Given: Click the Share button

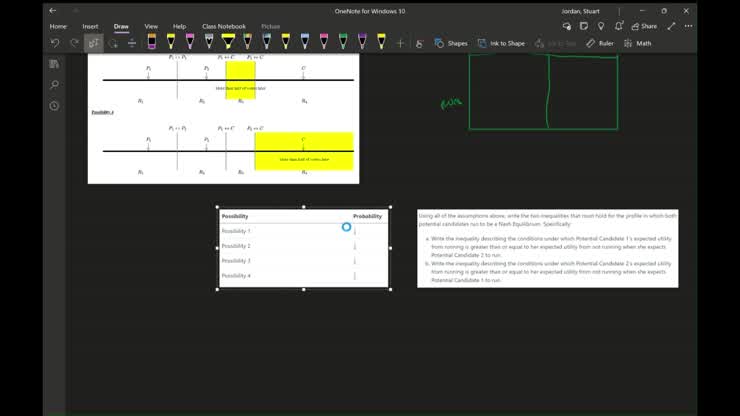Looking at the screenshot, I should (644, 26).
